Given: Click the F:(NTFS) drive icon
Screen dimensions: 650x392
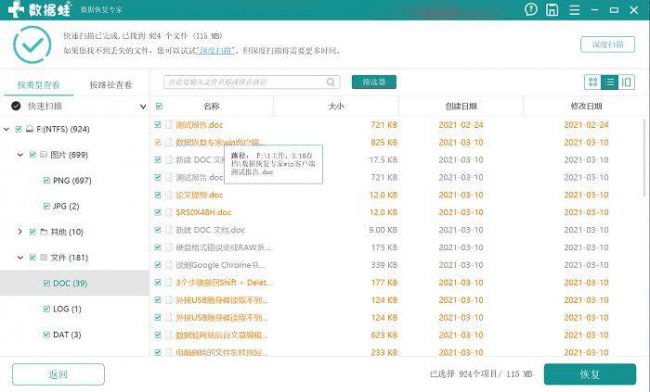Looking at the screenshot, I should tap(29, 129).
